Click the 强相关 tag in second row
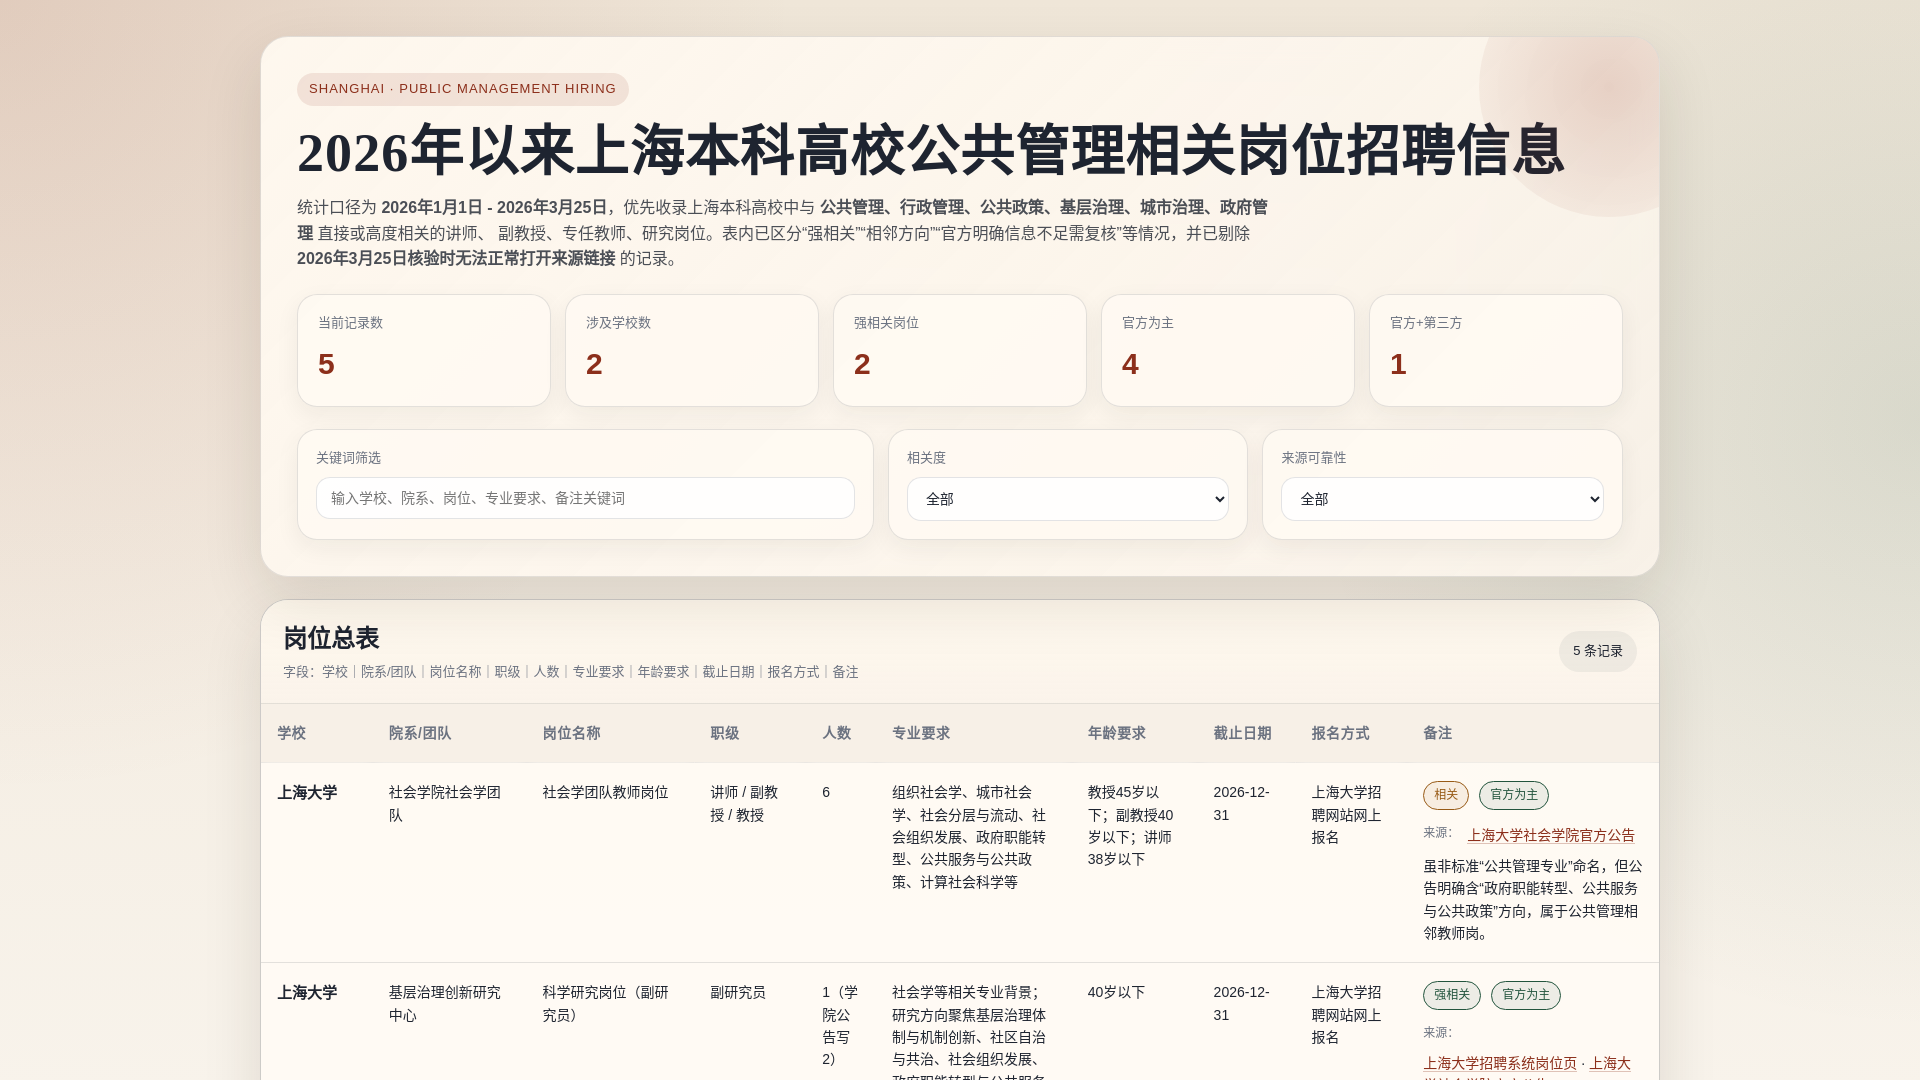The image size is (1920, 1080). point(1452,995)
